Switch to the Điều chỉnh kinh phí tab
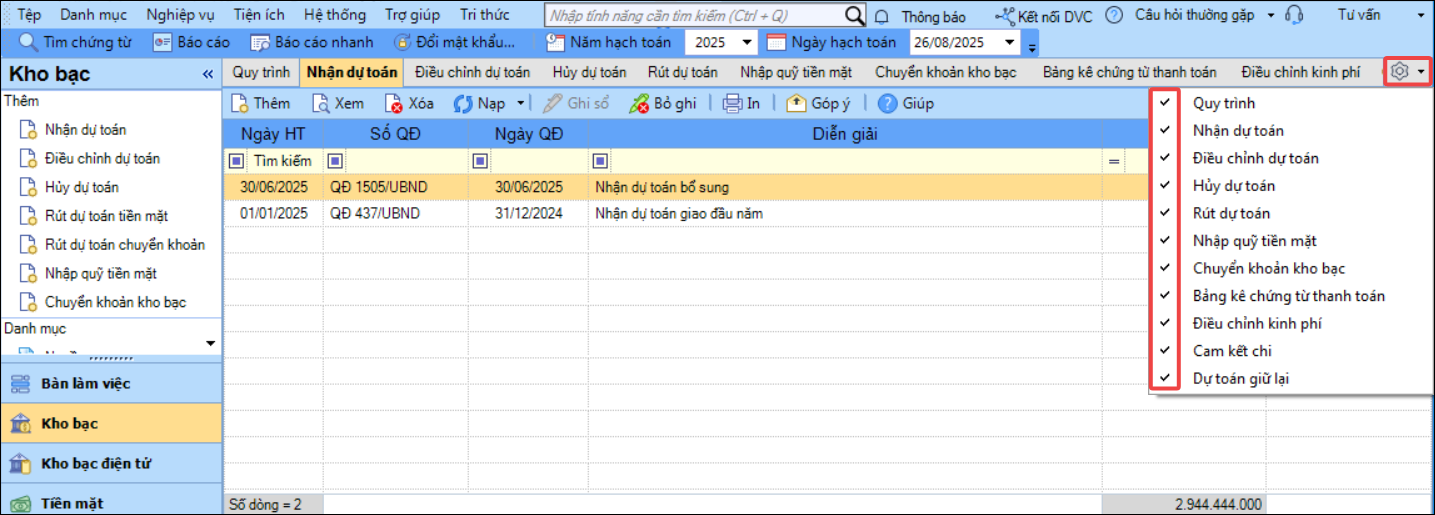 (1301, 72)
